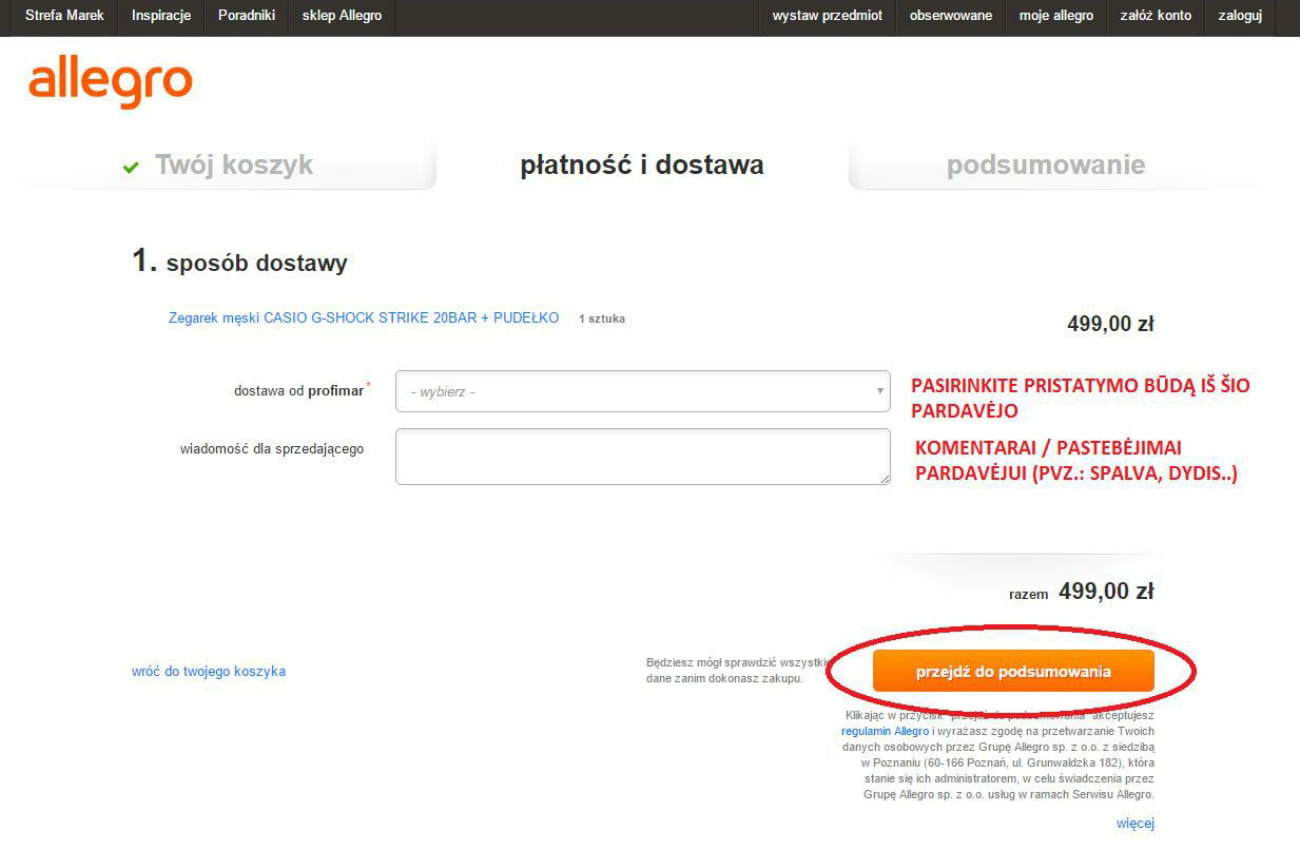Screen dimensions: 1300x856
Task: Click the więcej link
Action: [1135, 823]
